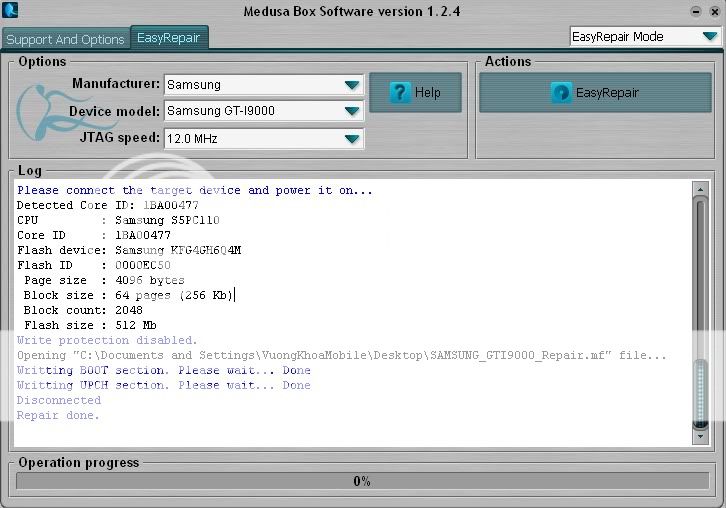Click the 'Please connect the target device' line
The height and width of the screenshot is (508, 726).
tap(195, 190)
